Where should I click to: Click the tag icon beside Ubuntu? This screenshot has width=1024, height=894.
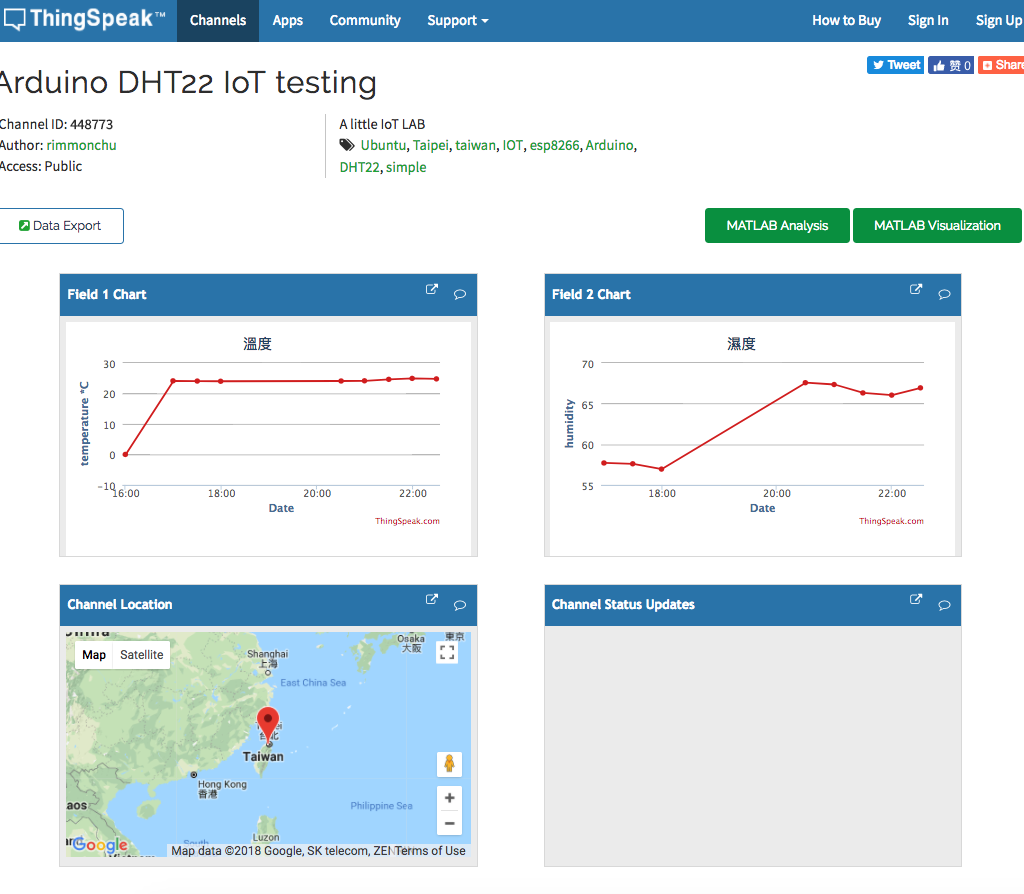coord(347,145)
